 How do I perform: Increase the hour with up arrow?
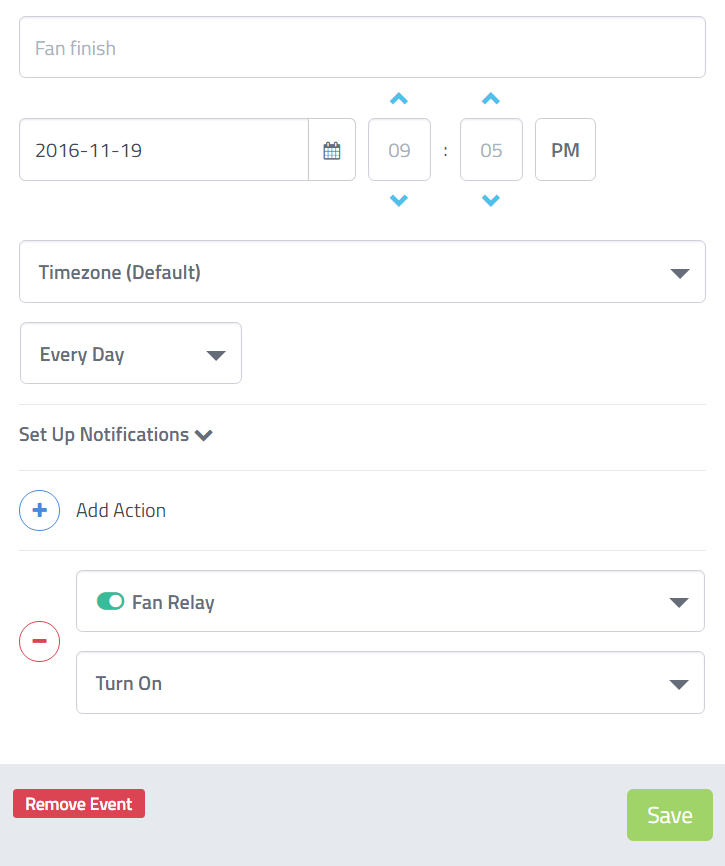(x=399, y=99)
